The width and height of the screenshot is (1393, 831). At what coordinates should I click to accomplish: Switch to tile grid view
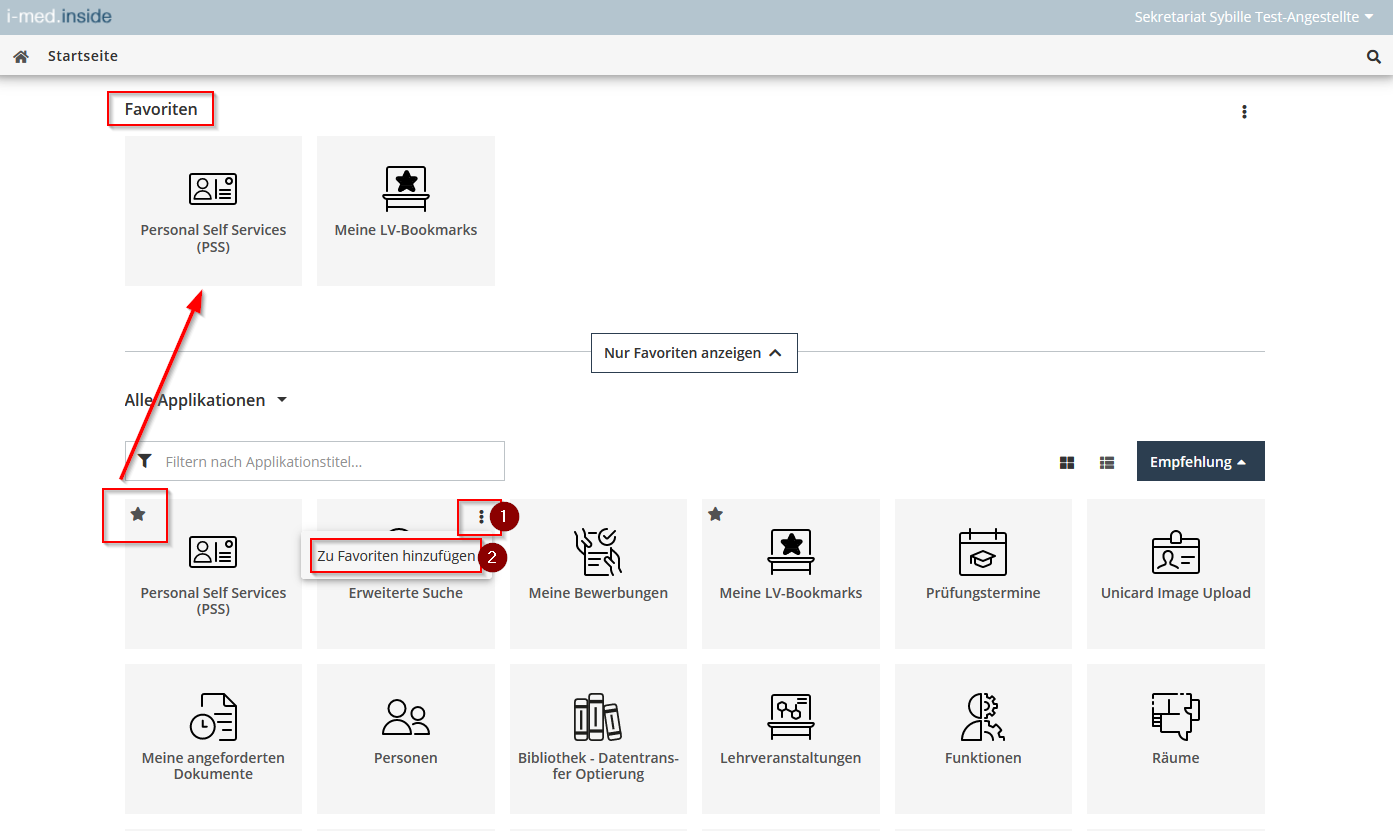1067,462
